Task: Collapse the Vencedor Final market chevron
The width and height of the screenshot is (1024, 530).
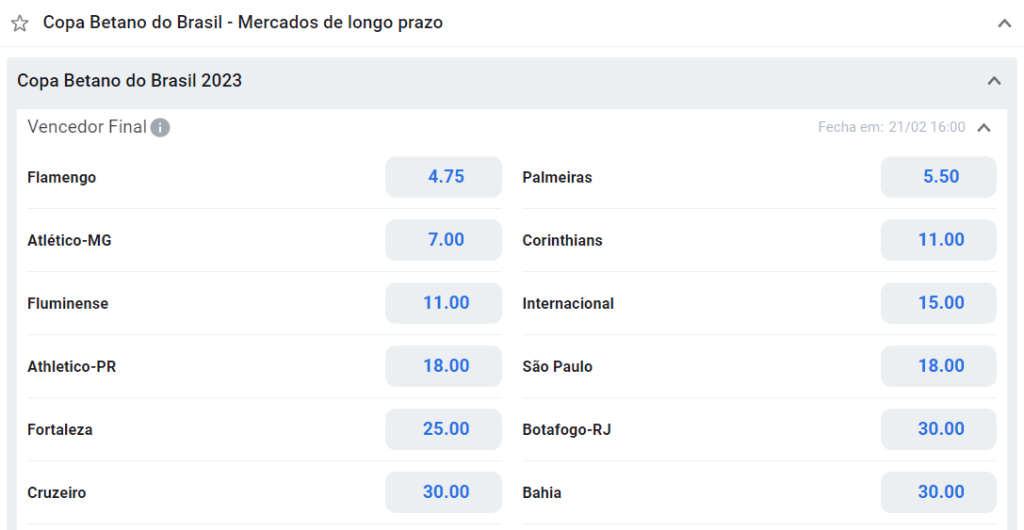Action: pos(984,127)
